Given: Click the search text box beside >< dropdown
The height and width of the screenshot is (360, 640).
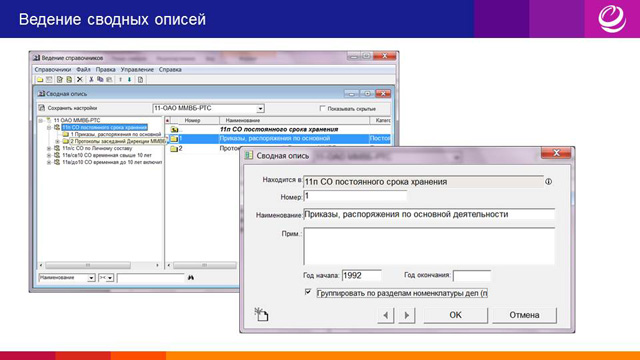Looking at the screenshot, I should pos(151,278).
